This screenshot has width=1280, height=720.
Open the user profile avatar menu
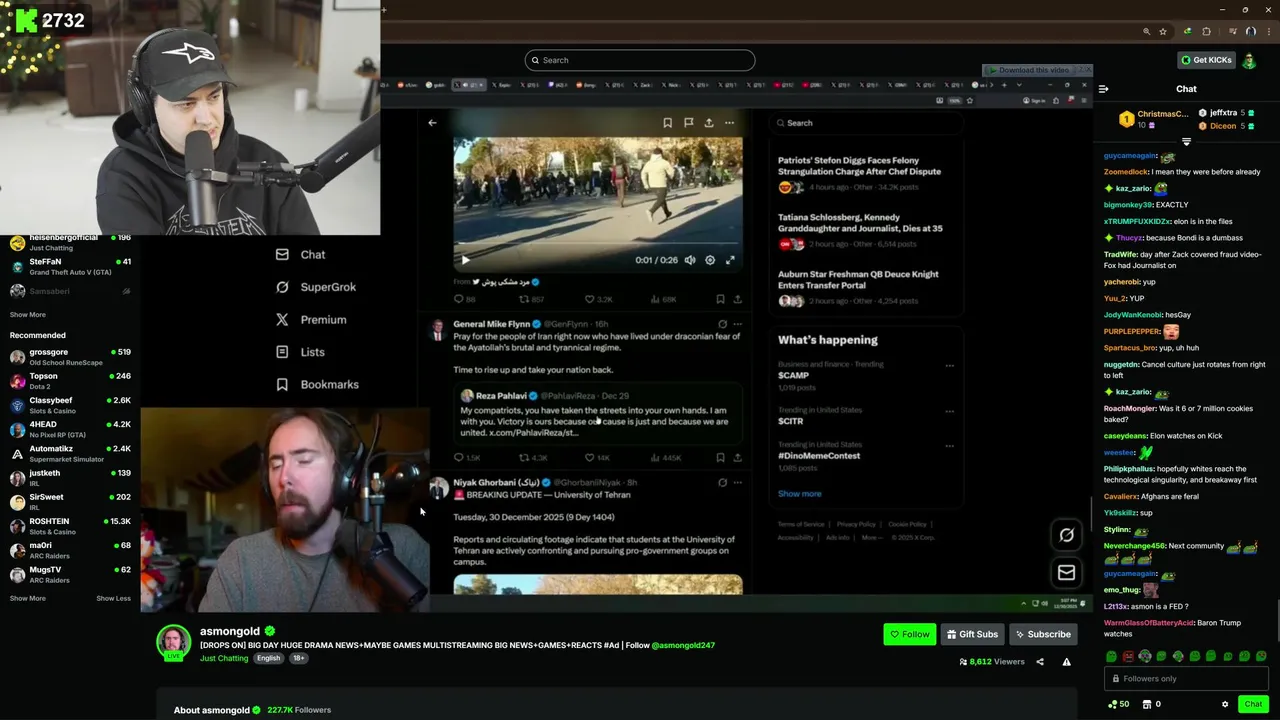(1249, 60)
